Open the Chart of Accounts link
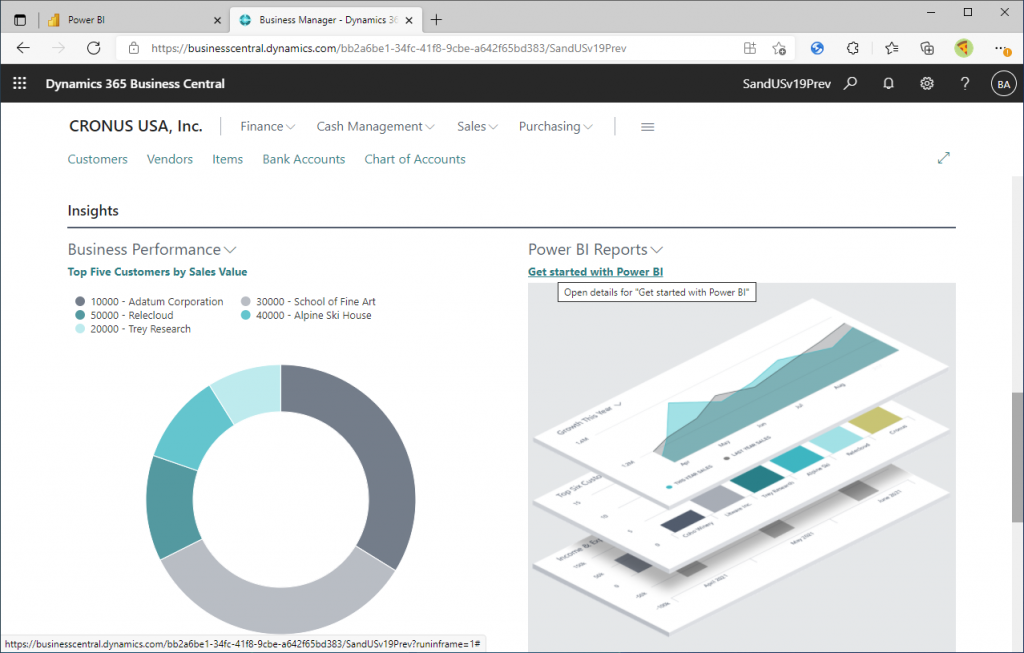The width and height of the screenshot is (1024, 653). pyautogui.click(x=415, y=159)
